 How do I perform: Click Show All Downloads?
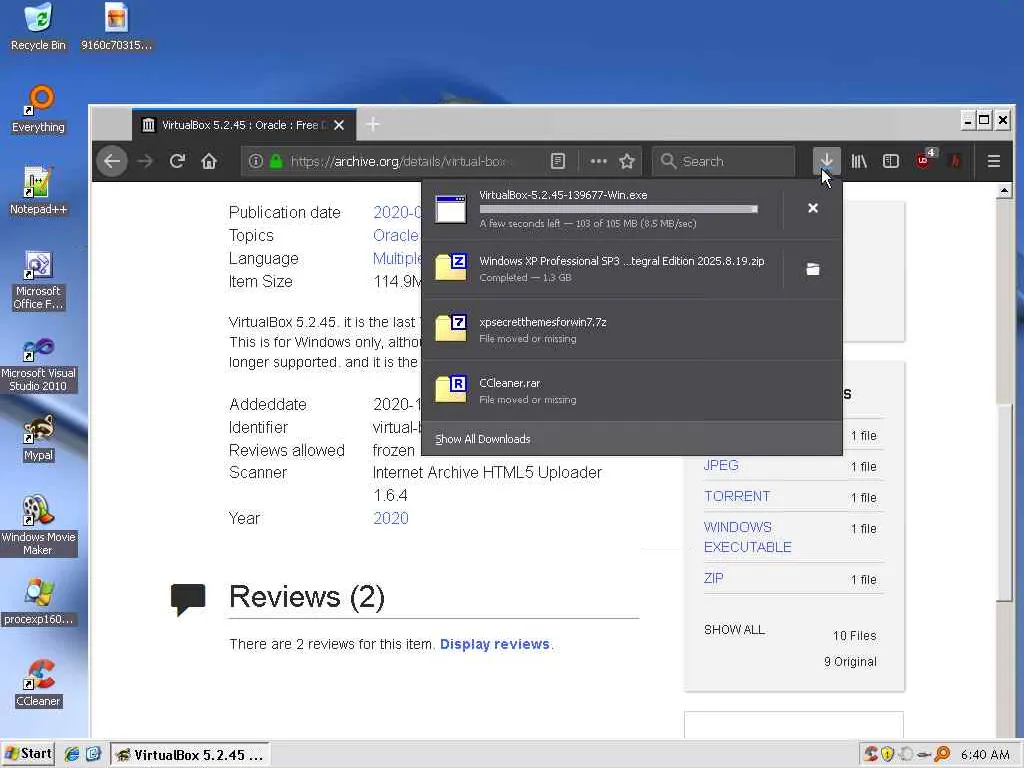point(483,439)
